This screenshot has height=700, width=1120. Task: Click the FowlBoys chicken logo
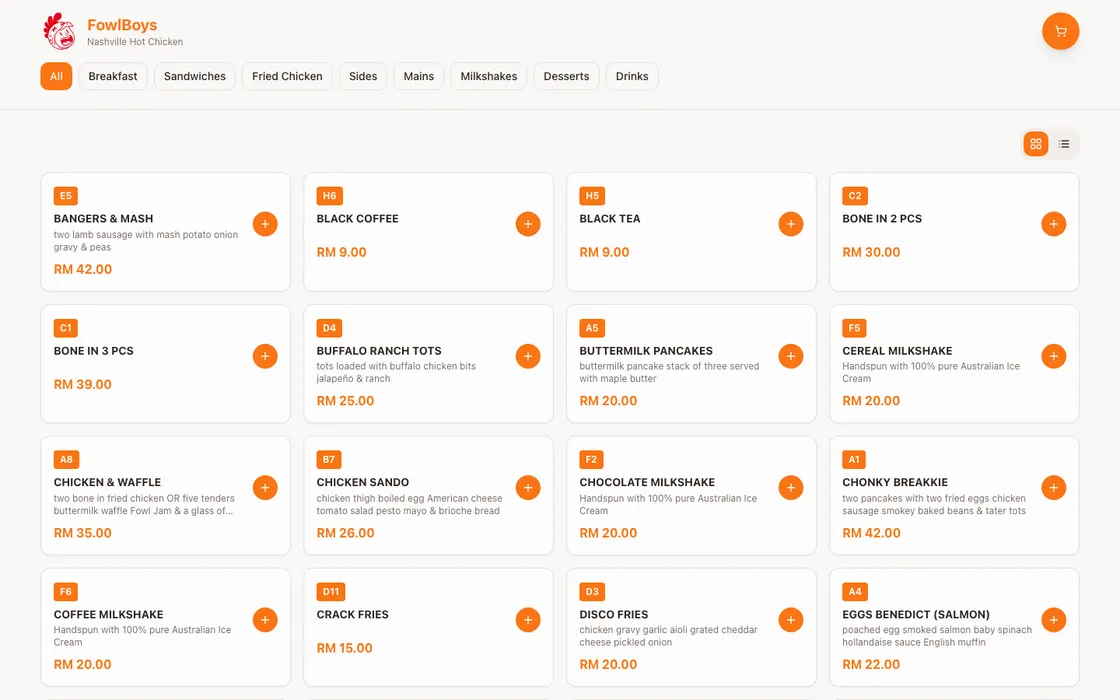59,31
